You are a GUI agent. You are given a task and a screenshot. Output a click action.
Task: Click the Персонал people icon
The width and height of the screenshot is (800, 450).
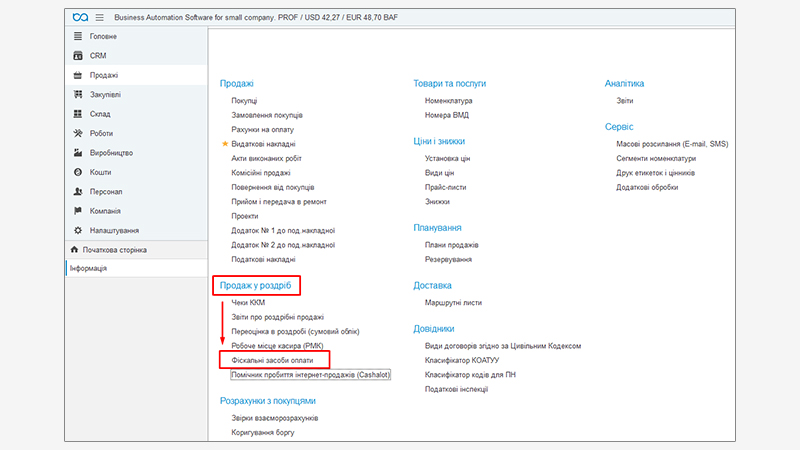[78, 191]
